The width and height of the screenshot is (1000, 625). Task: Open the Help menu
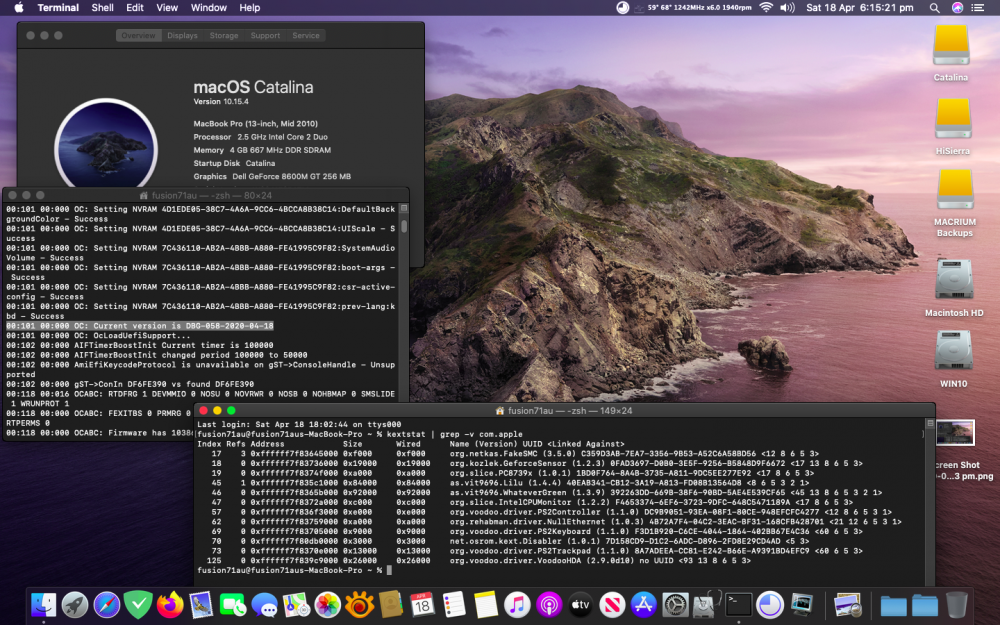(x=249, y=8)
